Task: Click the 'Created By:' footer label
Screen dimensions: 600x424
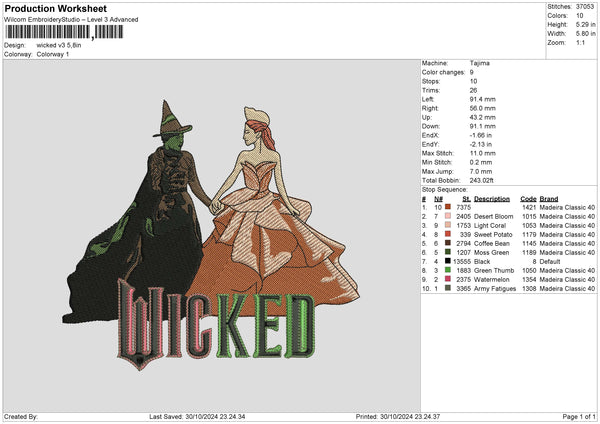Action: (21, 416)
